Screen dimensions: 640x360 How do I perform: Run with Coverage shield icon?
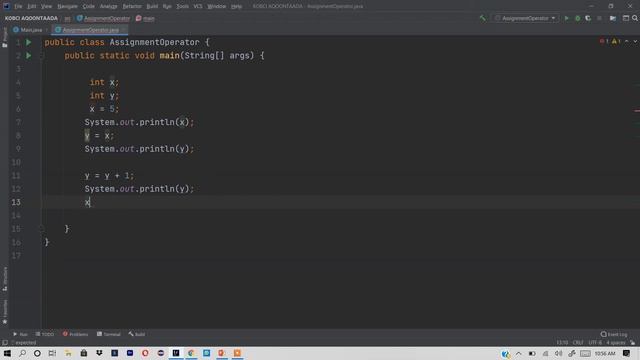[x=588, y=18]
